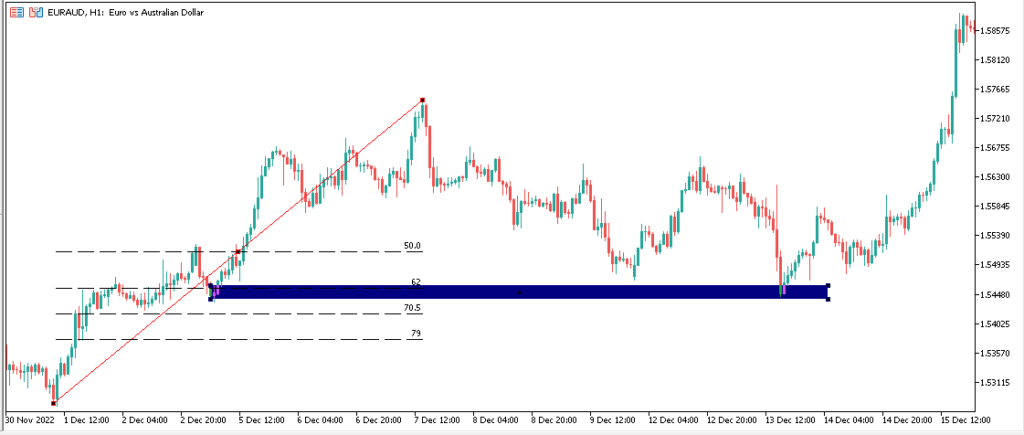Image resolution: width=1024 pixels, height=435 pixels.
Task: Click the 70.5 Fibonacci level label
Action: coord(412,308)
